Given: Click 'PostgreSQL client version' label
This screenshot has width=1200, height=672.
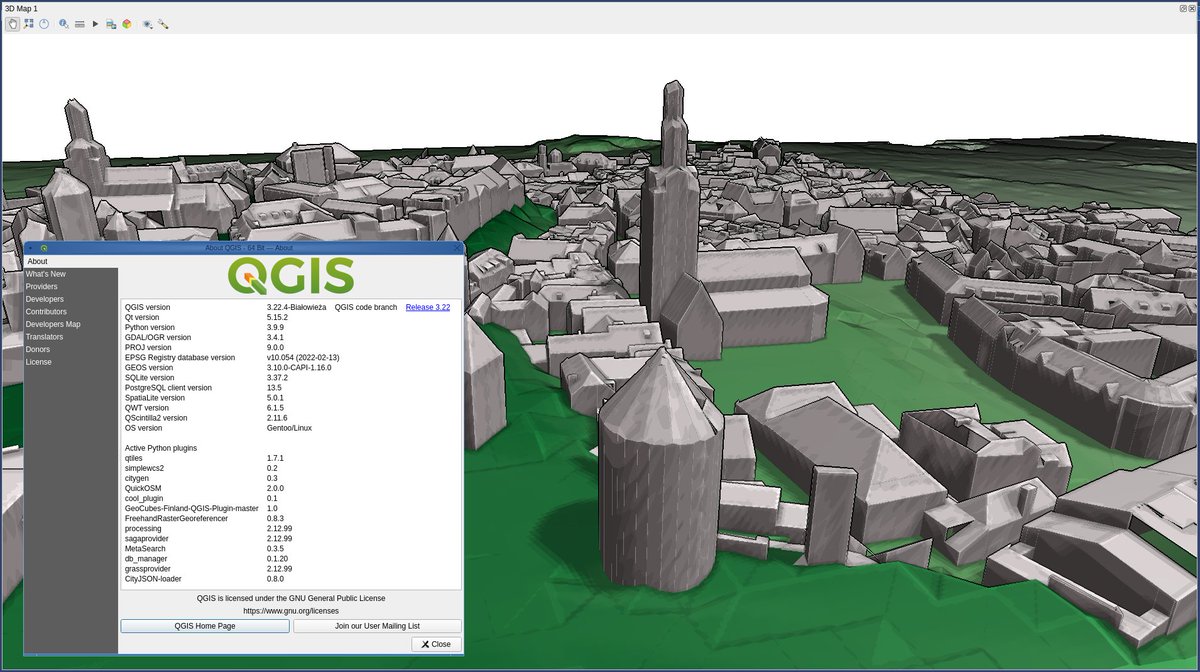Looking at the screenshot, I should 168,388.
